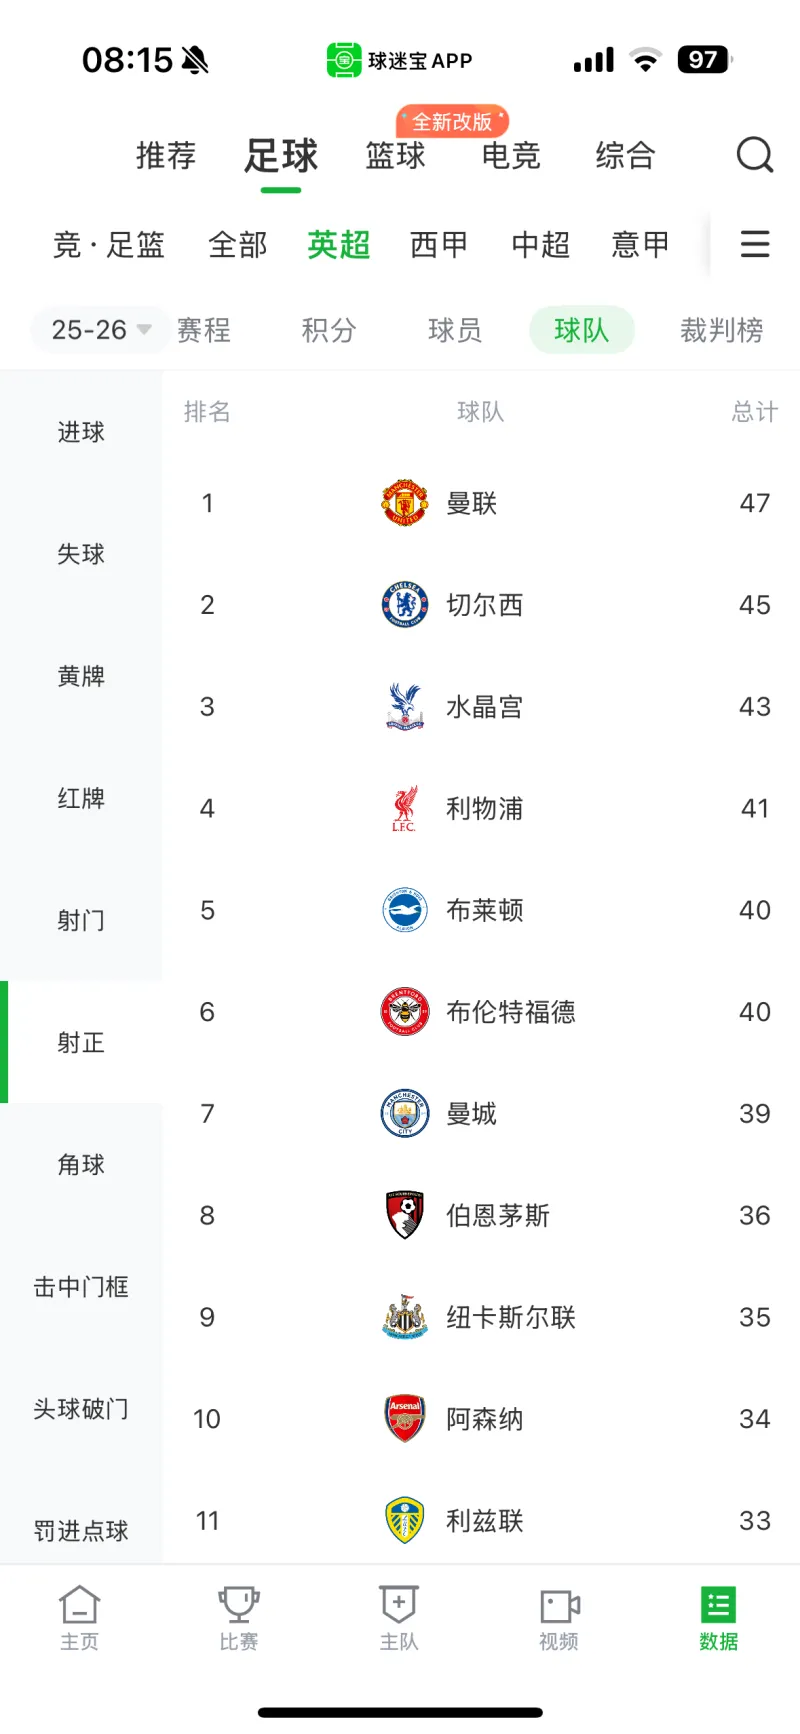
Task: Select 角球 corner kicks category
Action: click(x=81, y=1164)
